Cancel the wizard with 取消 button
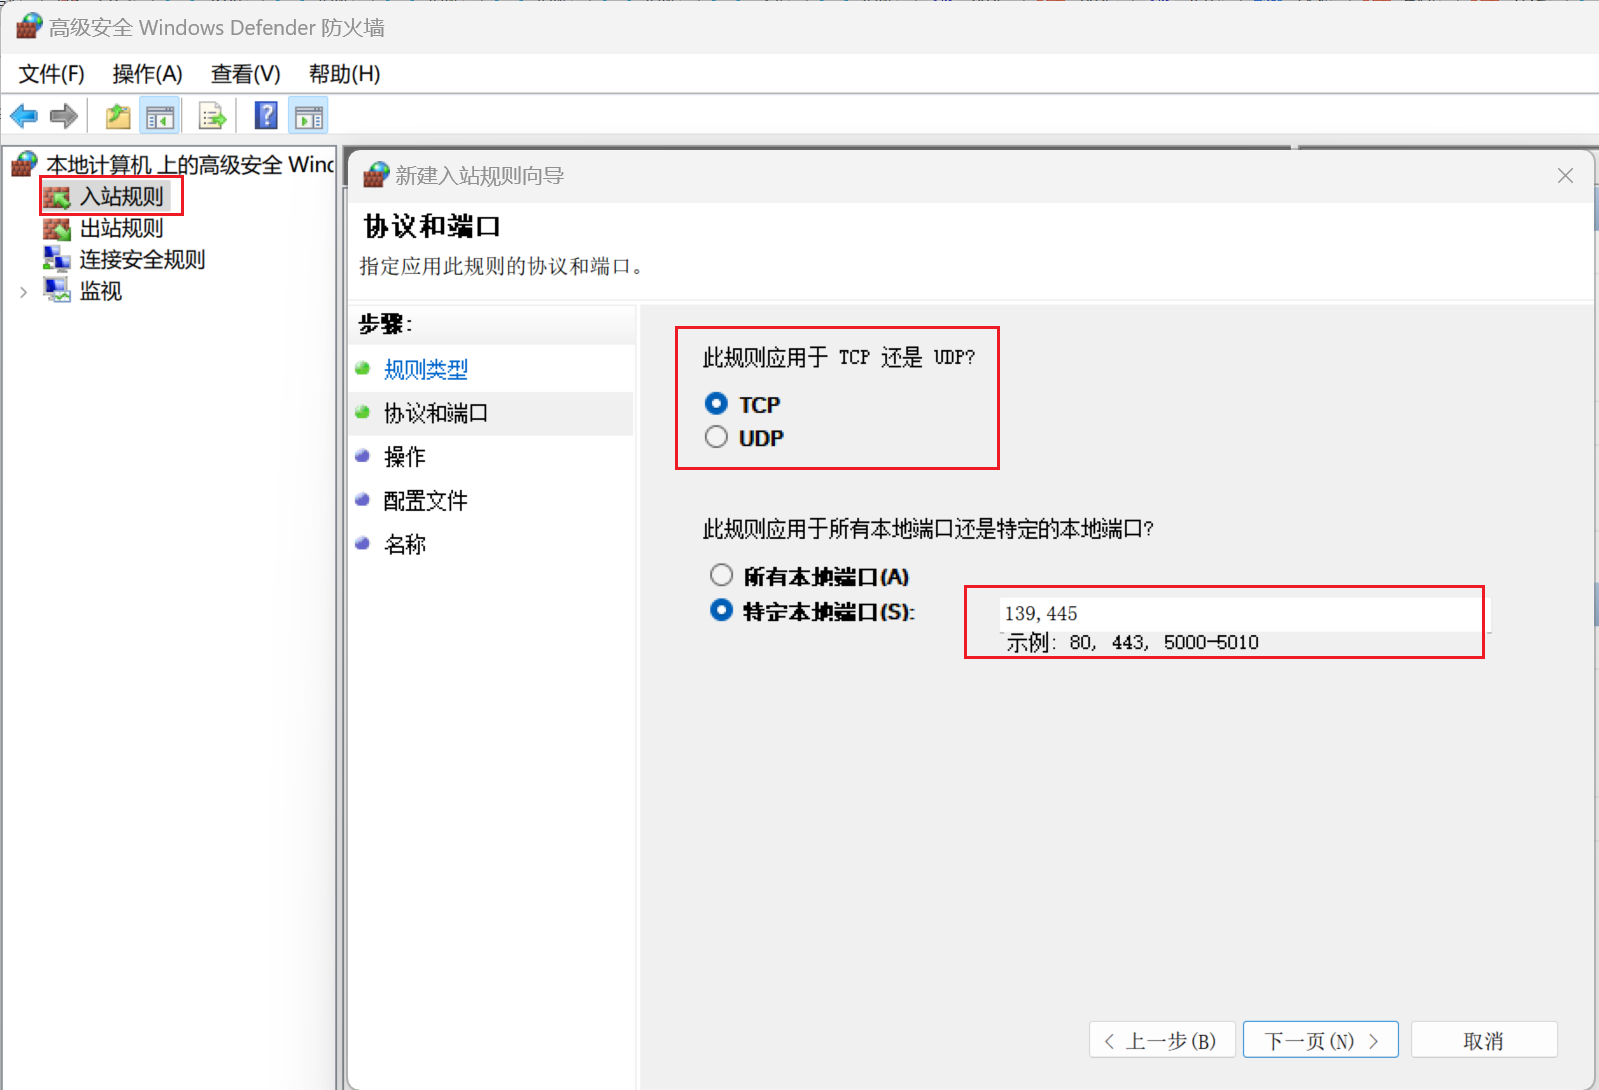This screenshot has width=1599, height=1090. click(1484, 1040)
